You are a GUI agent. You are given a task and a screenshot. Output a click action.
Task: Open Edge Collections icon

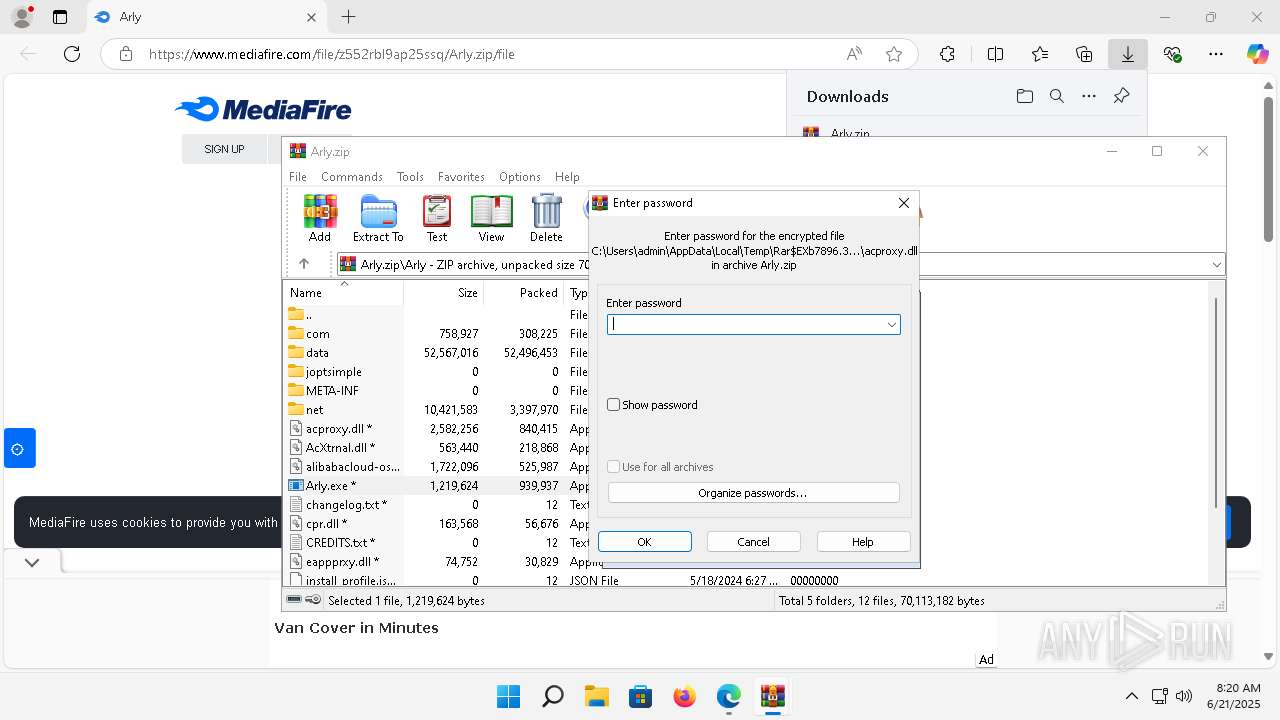click(1084, 54)
